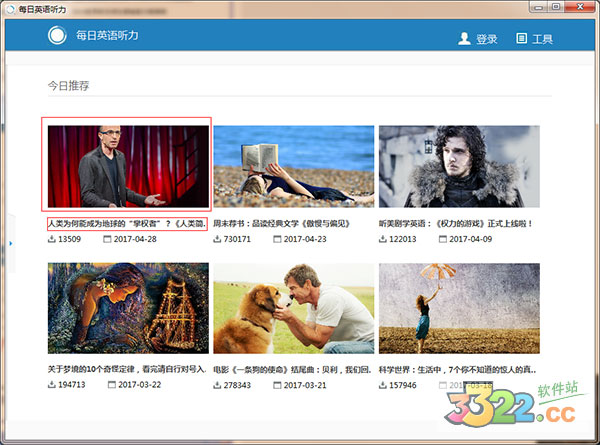Open article 关于梦境的10个奇怪定律

pos(127,369)
